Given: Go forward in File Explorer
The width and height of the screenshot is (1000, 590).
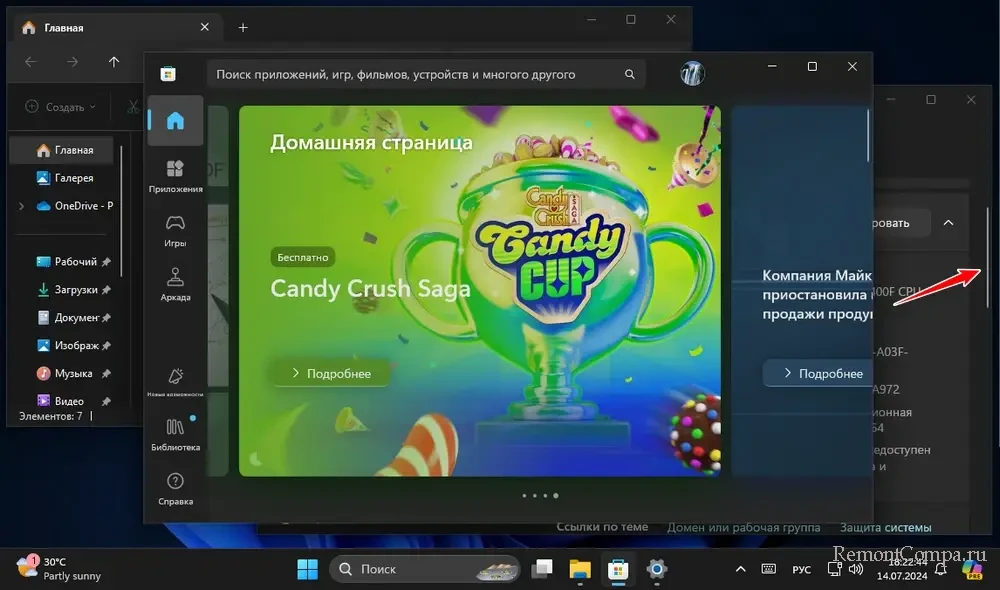Looking at the screenshot, I should [72, 62].
